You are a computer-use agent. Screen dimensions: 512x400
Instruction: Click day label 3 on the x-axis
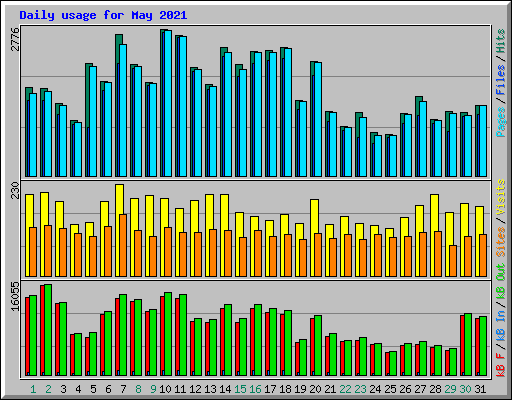click(x=63, y=389)
